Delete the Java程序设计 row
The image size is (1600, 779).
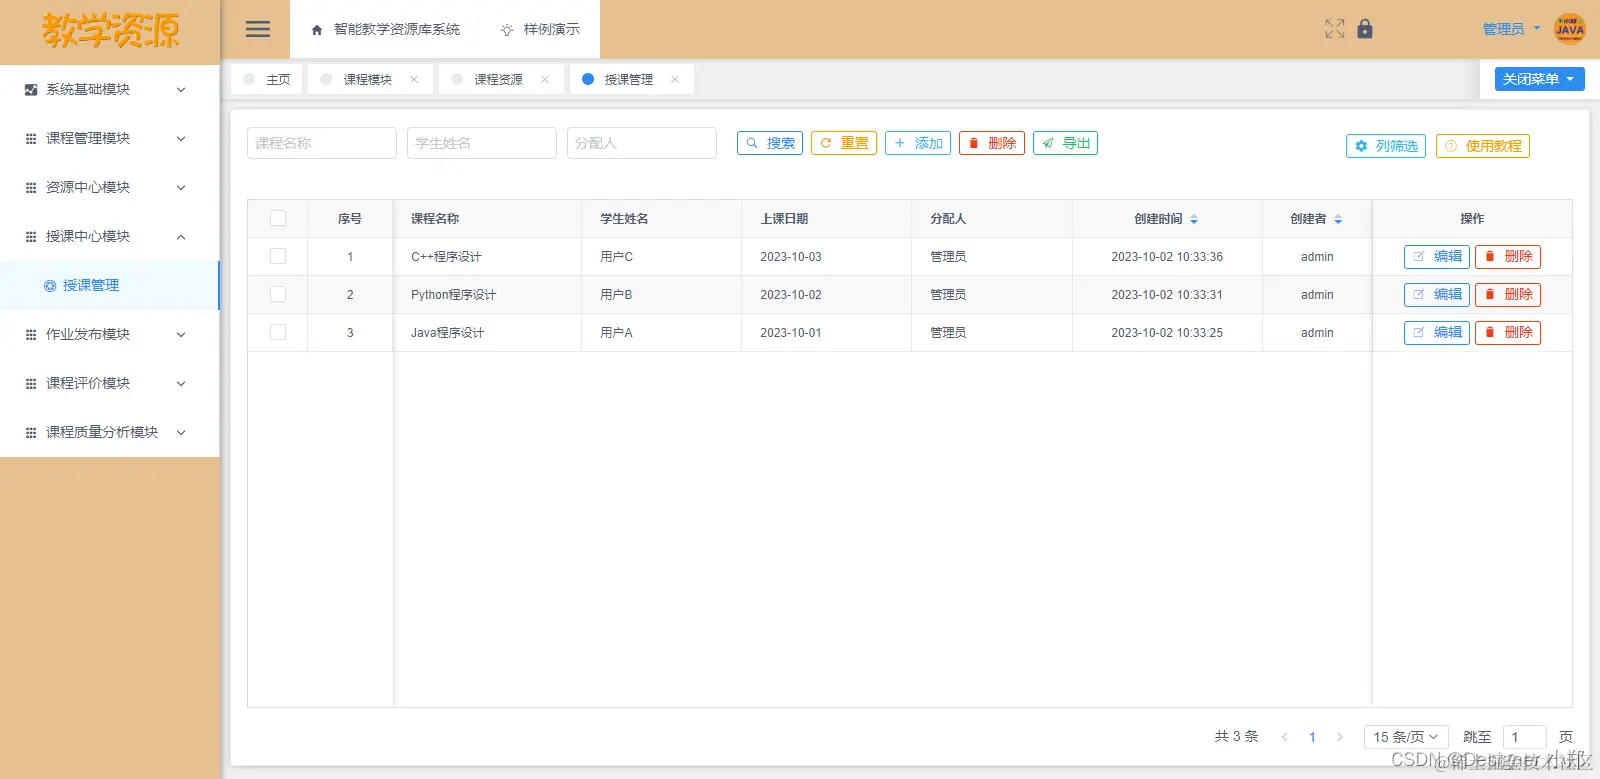(x=1508, y=333)
